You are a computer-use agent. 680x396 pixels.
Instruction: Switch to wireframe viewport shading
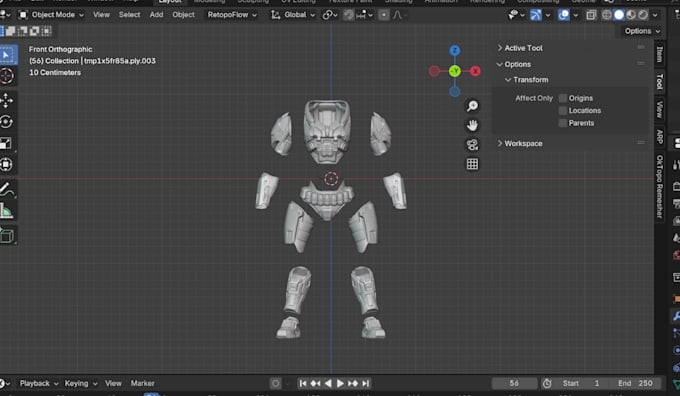607,15
